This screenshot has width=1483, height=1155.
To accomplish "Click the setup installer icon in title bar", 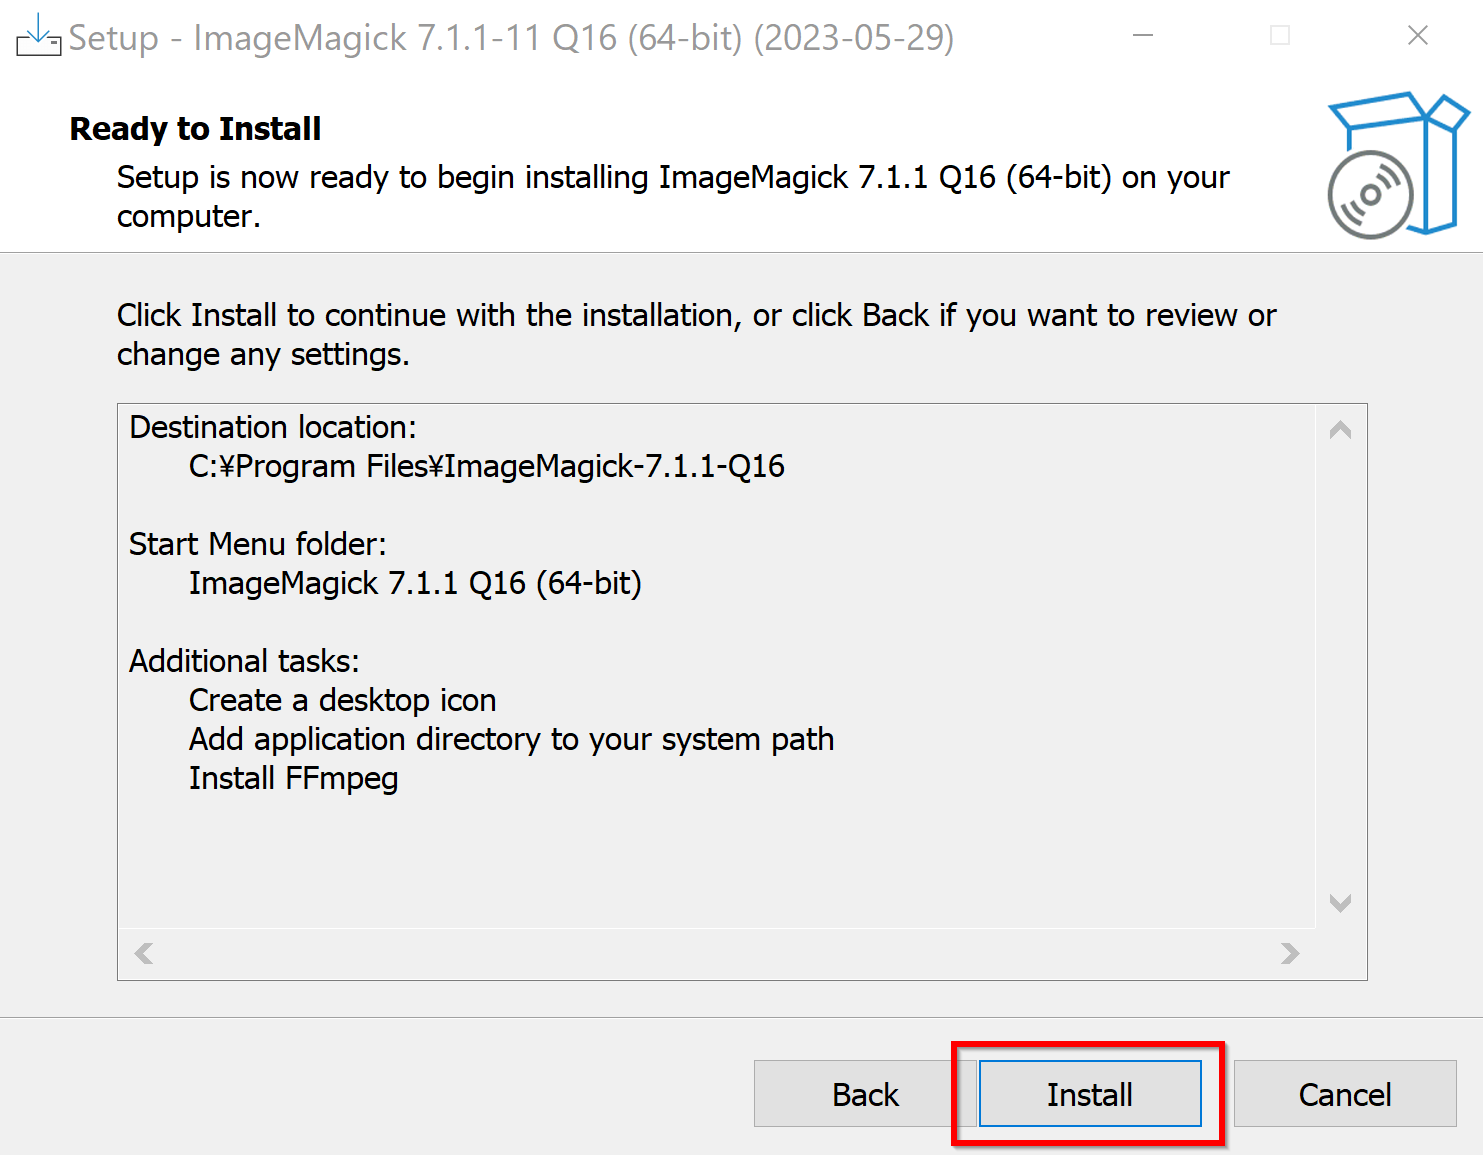I will 38,36.
